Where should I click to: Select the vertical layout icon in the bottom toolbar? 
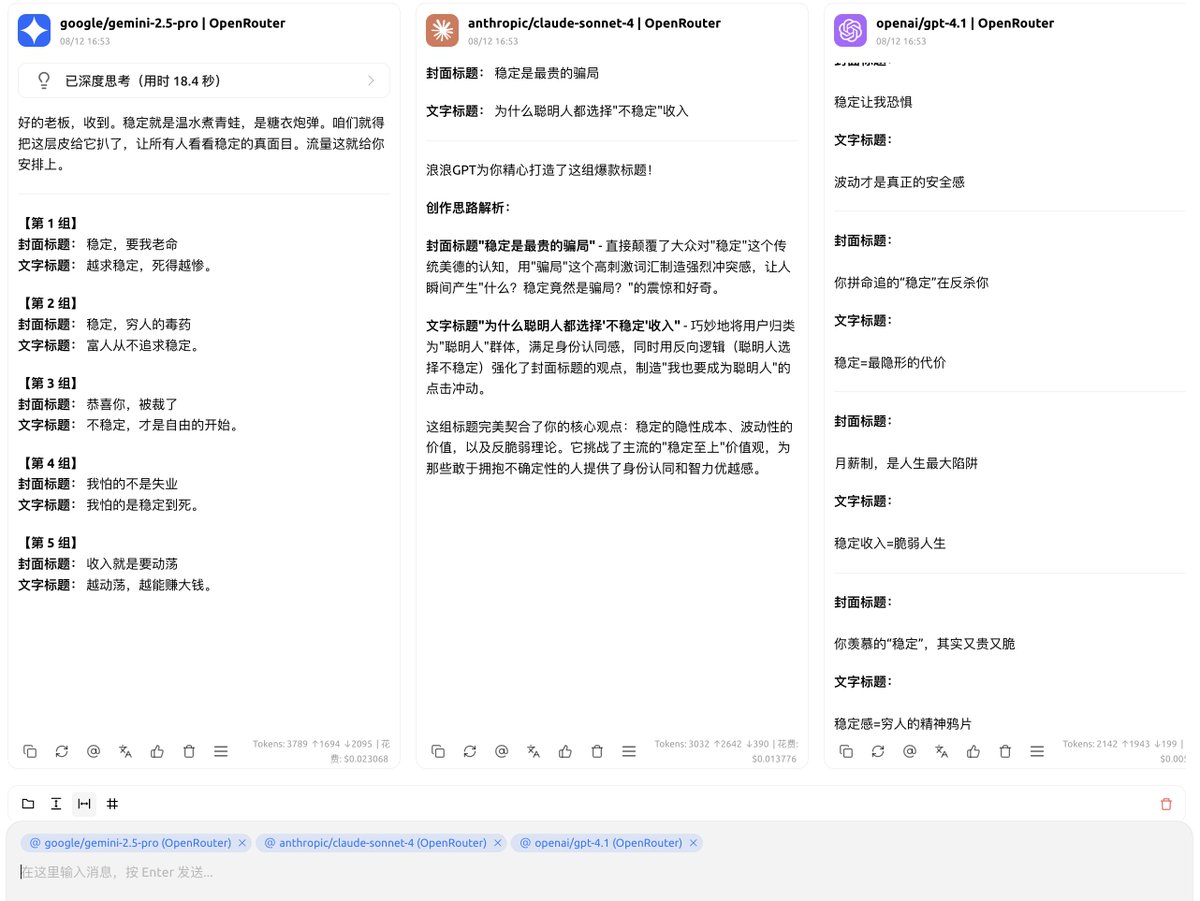click(56, 804)
